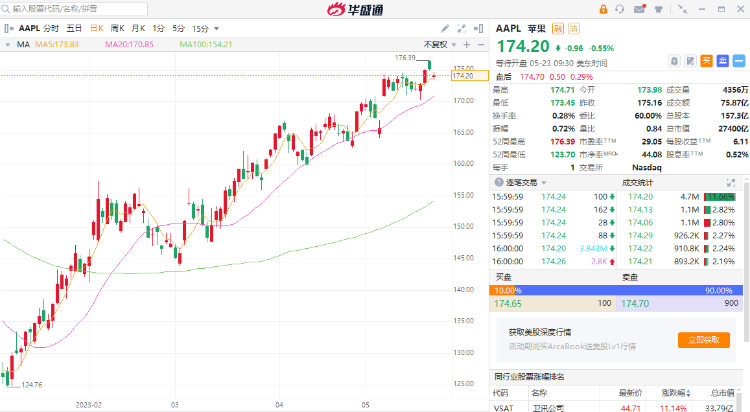Click MA100:154.21 indicator label
Image resolution: width=750 pixels, height=412 pixels.
click(206, 45)
